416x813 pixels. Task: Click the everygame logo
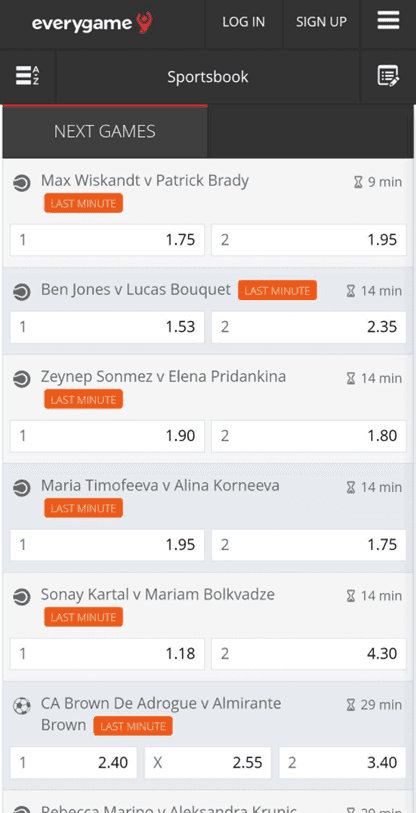coord(92,23)
